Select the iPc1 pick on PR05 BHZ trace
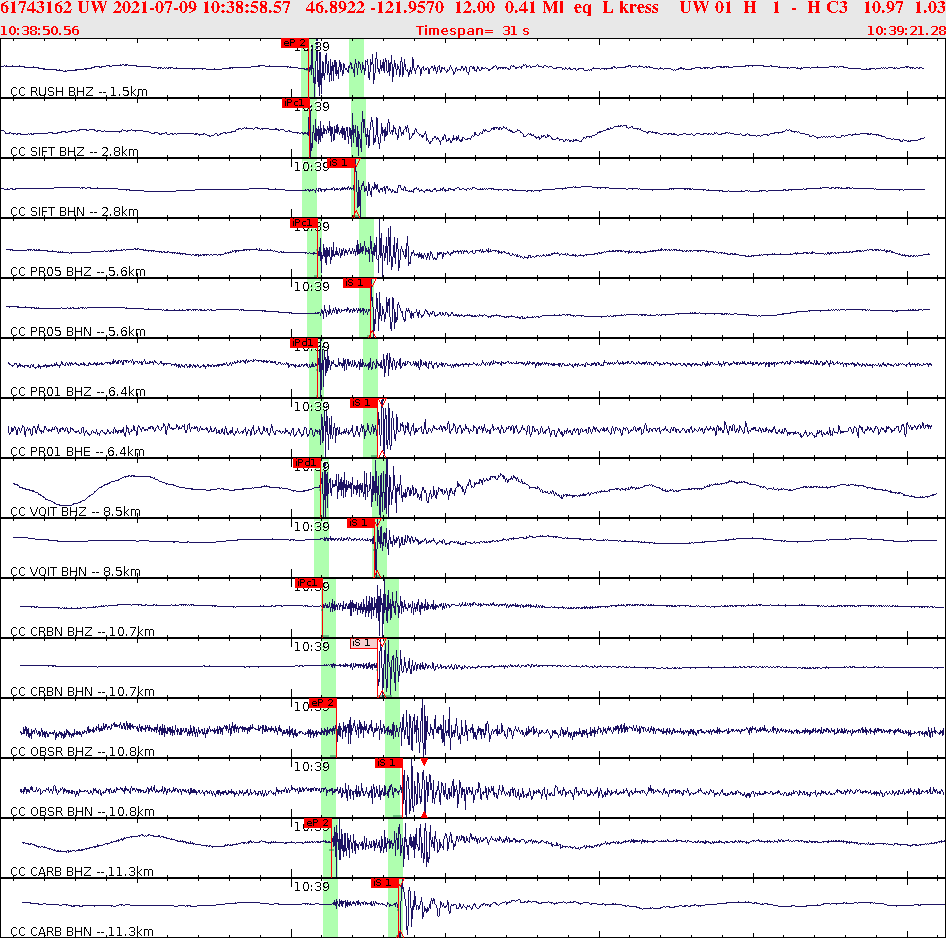The image size is (946, 938). 305,223
